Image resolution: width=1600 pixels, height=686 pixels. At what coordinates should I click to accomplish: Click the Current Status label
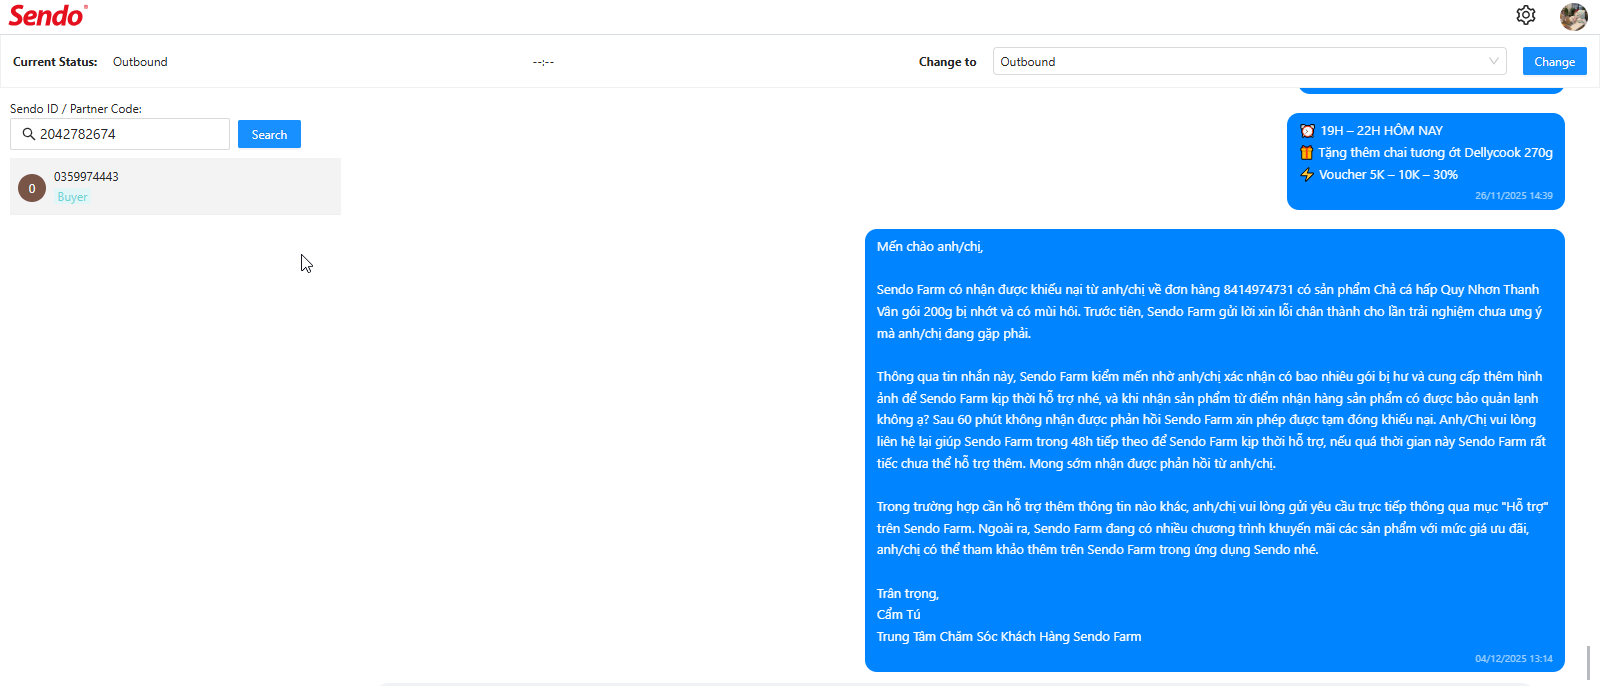[55, 62]
